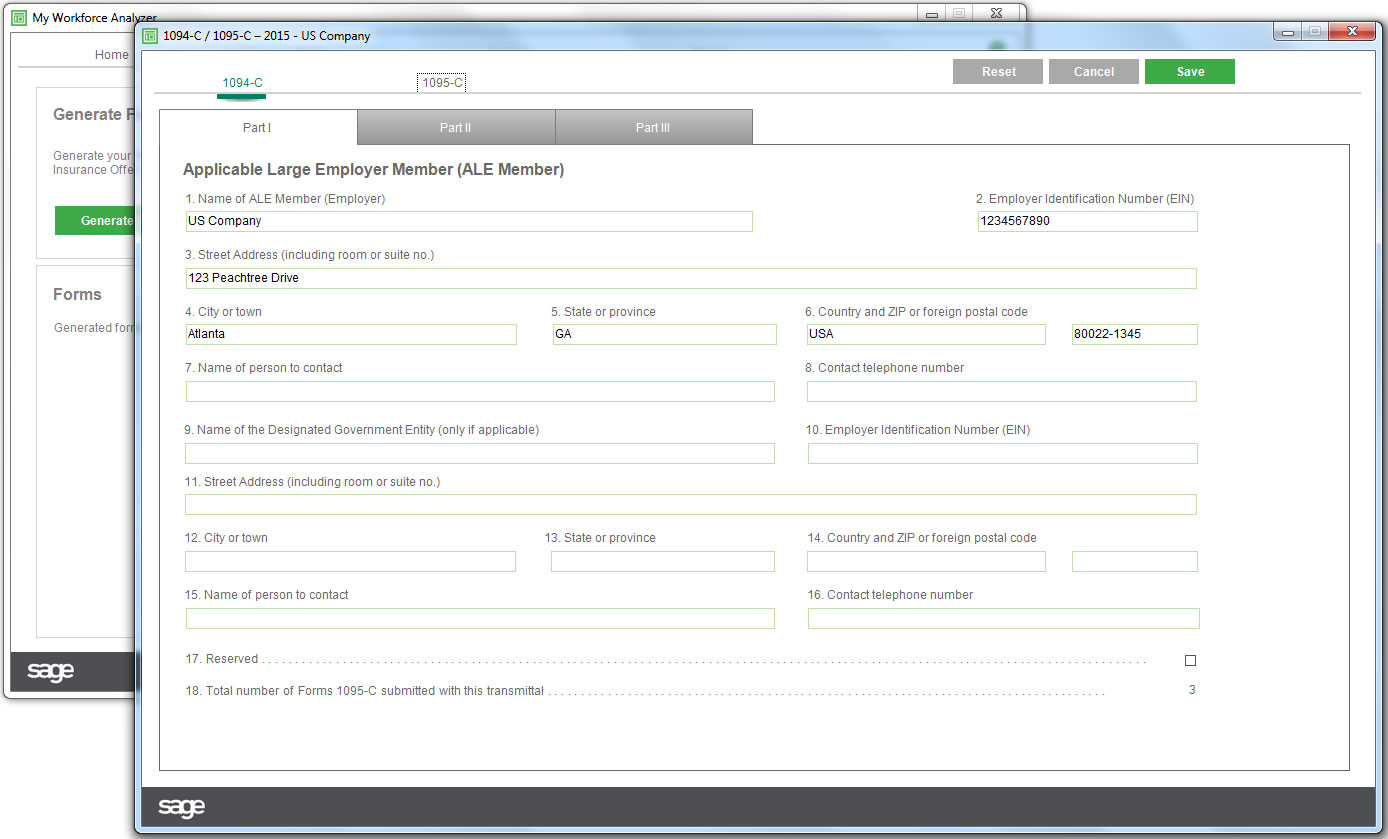Minimize the My Workforce Analyzer window
Viewport: 1388px width, 839px height.
(932, 14)
